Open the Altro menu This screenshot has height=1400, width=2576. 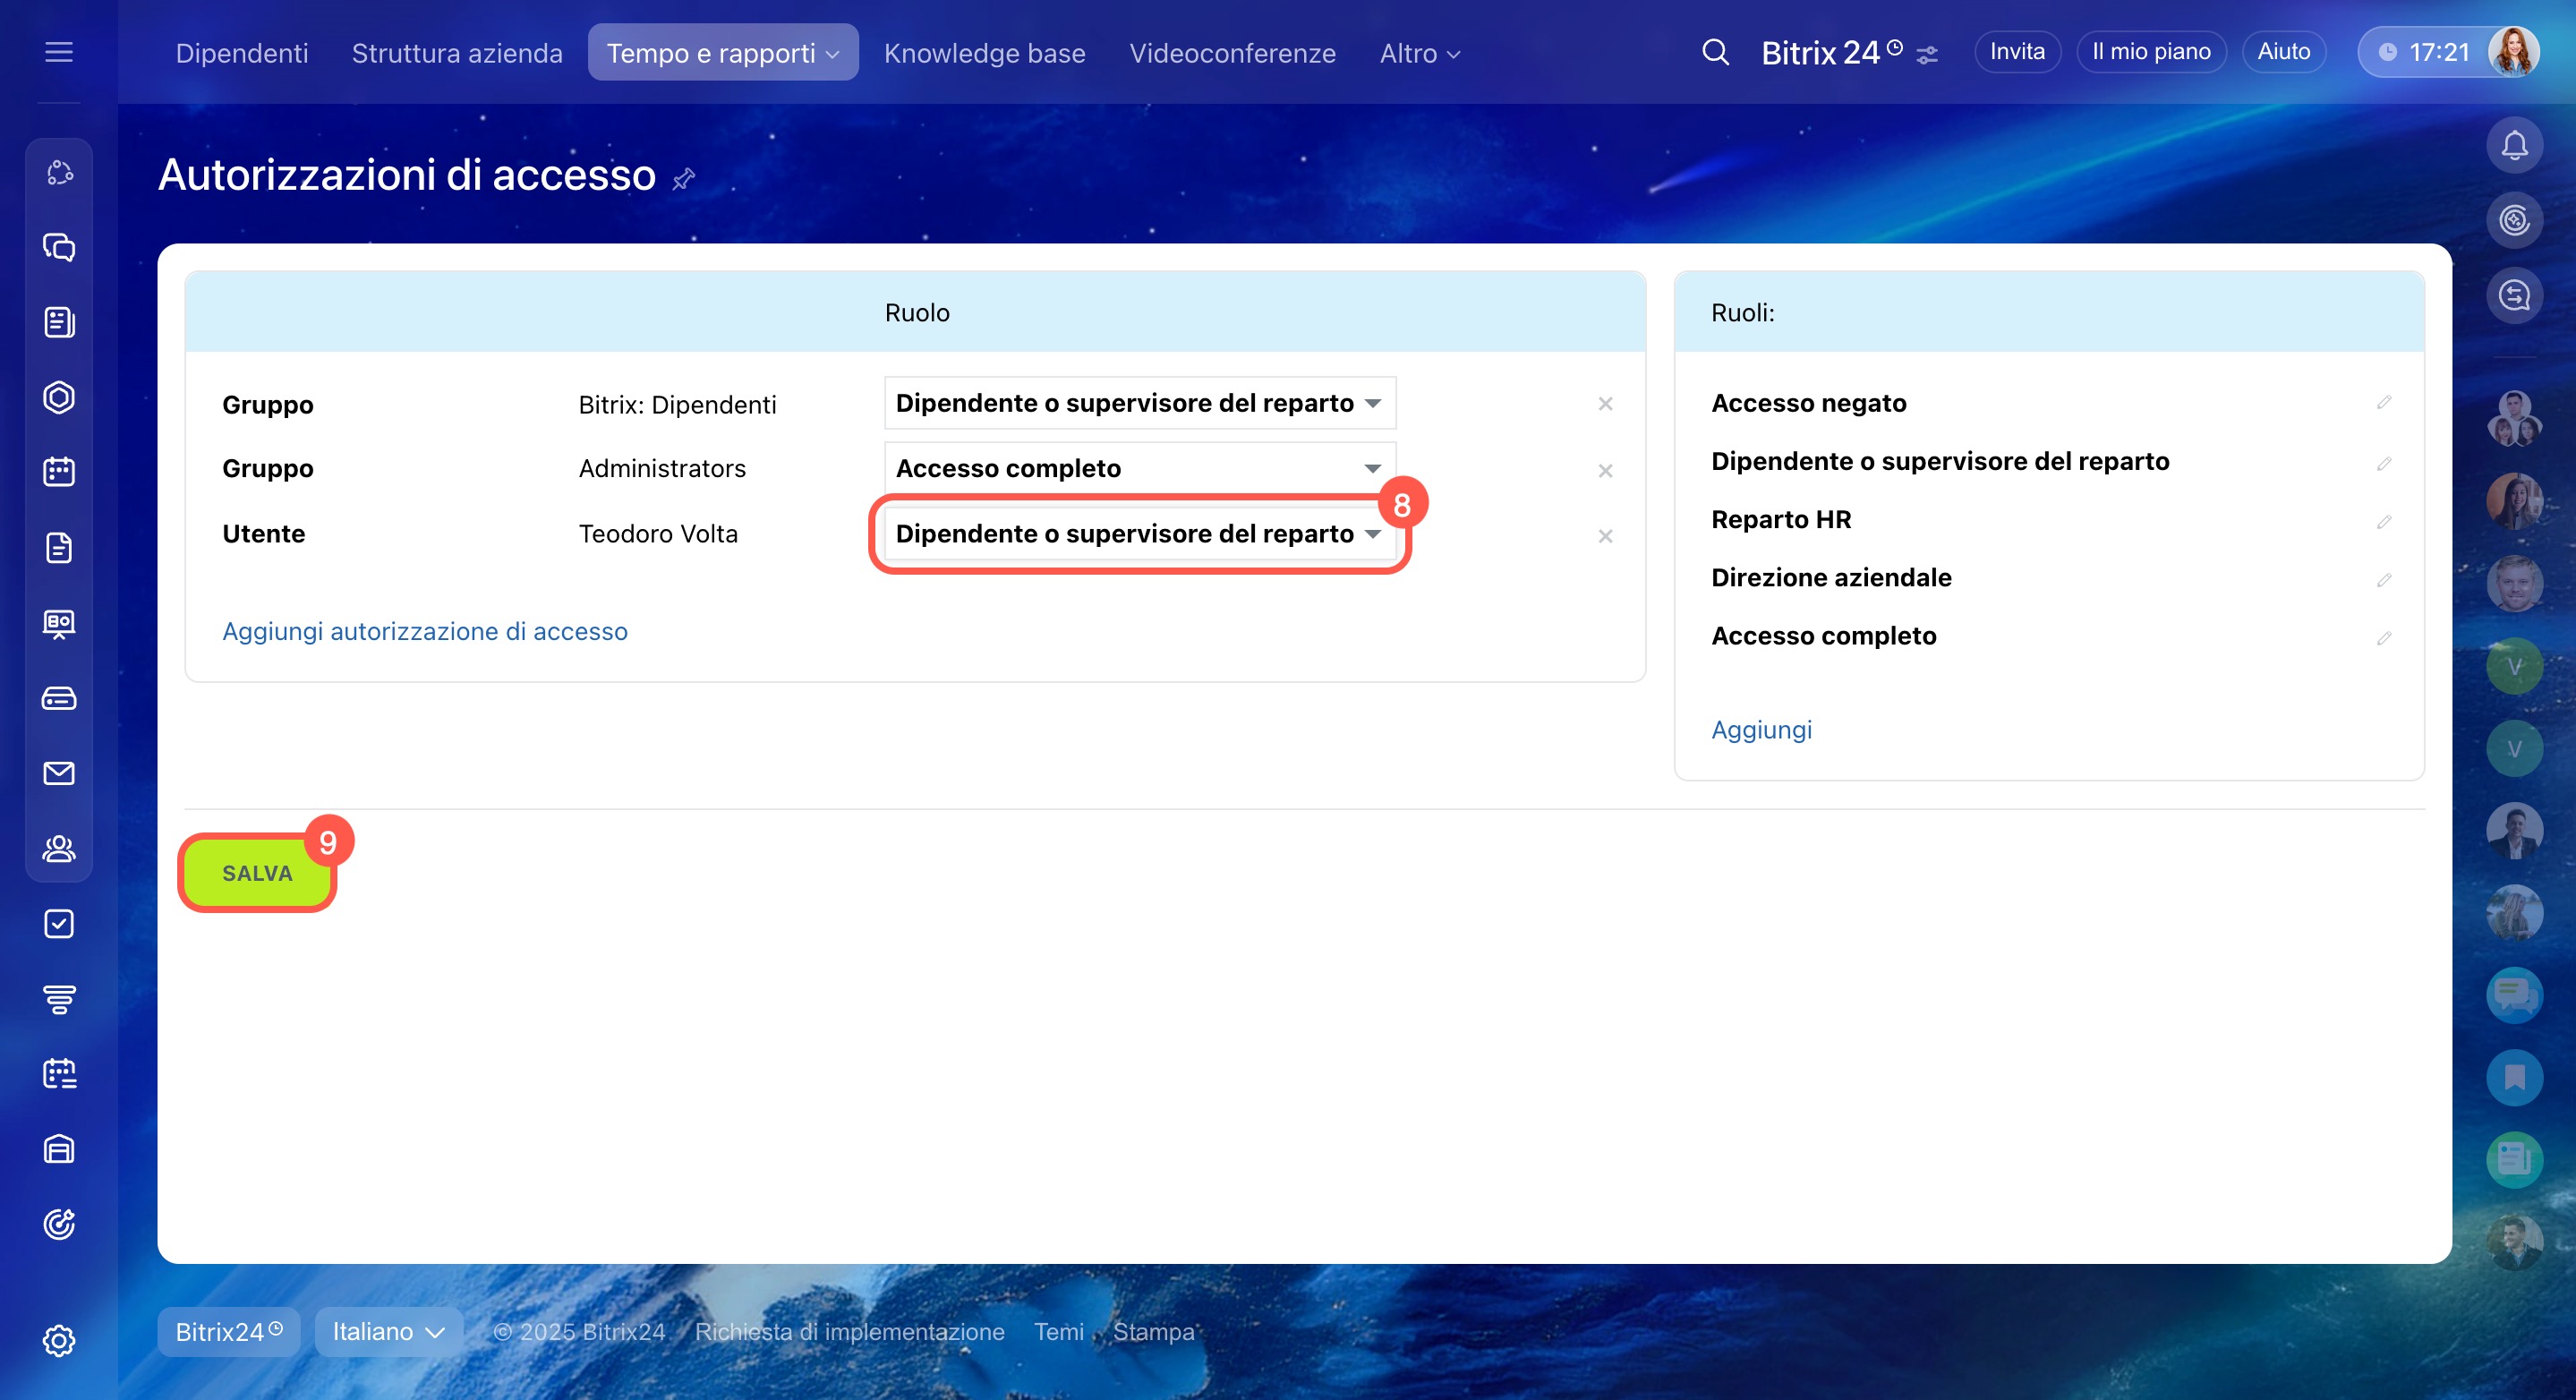1419,53
